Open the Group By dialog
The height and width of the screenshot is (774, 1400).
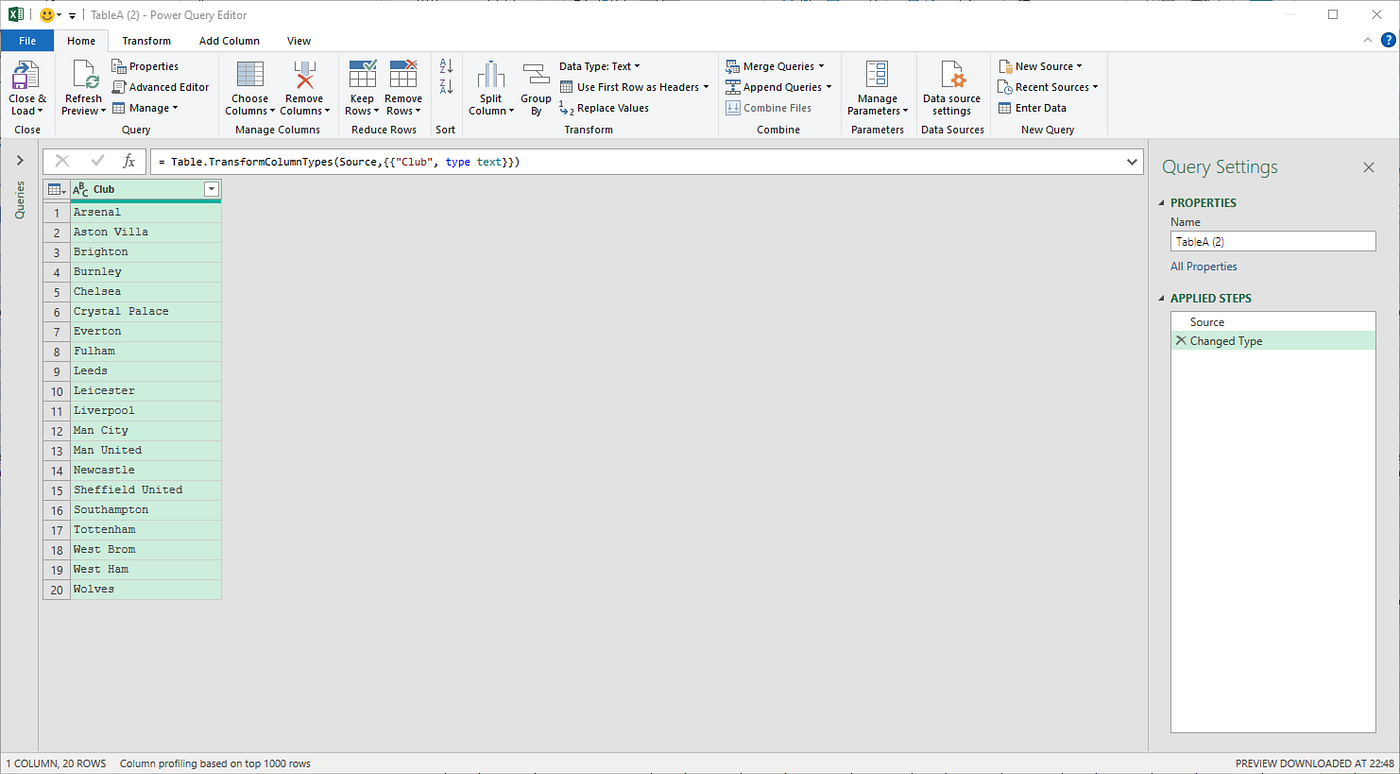[536, 88]
